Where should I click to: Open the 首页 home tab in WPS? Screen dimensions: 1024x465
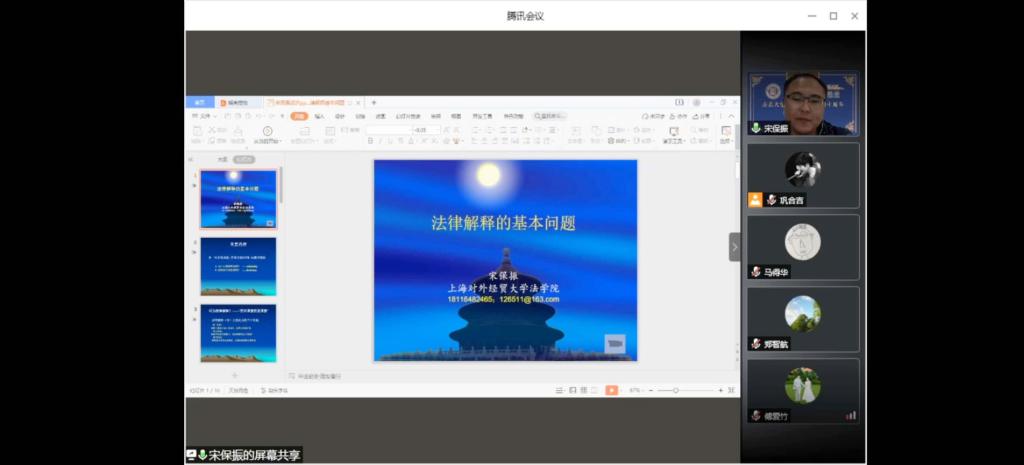[x=200, y=102]
